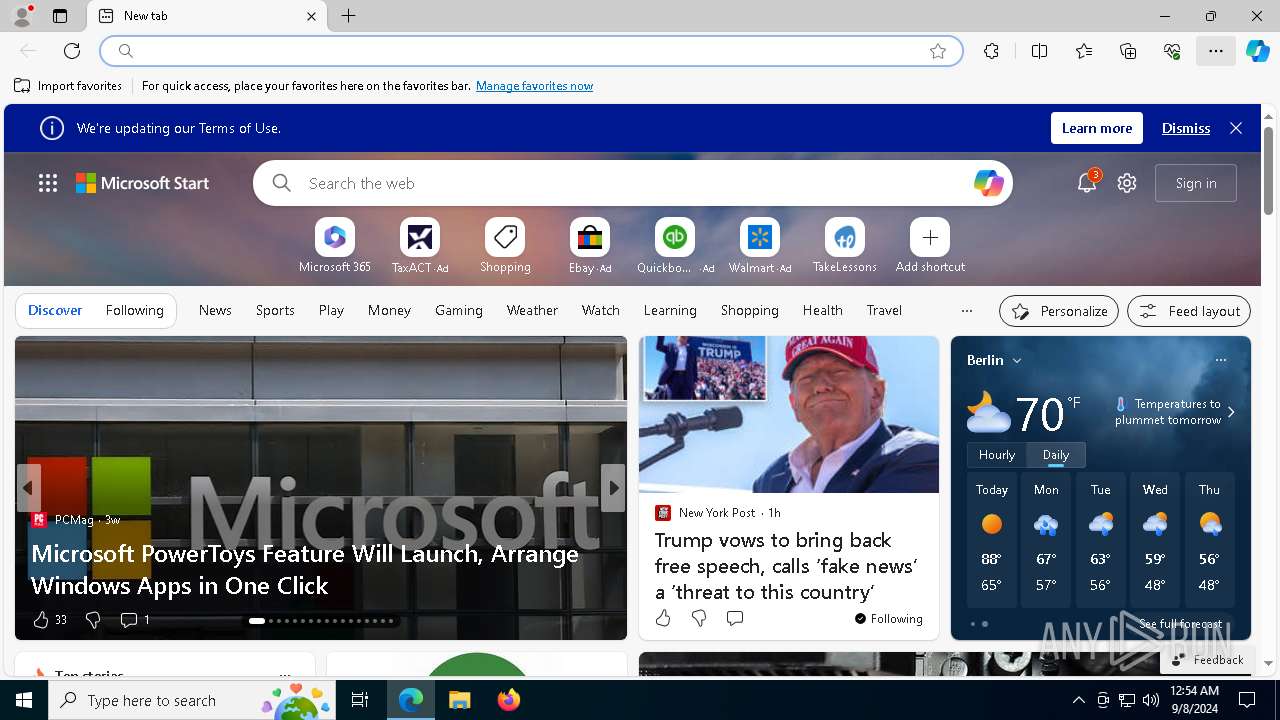Viewport: 1280px width, 720px height.
Task: Open Windows Start menu
Action: (24, 700)
